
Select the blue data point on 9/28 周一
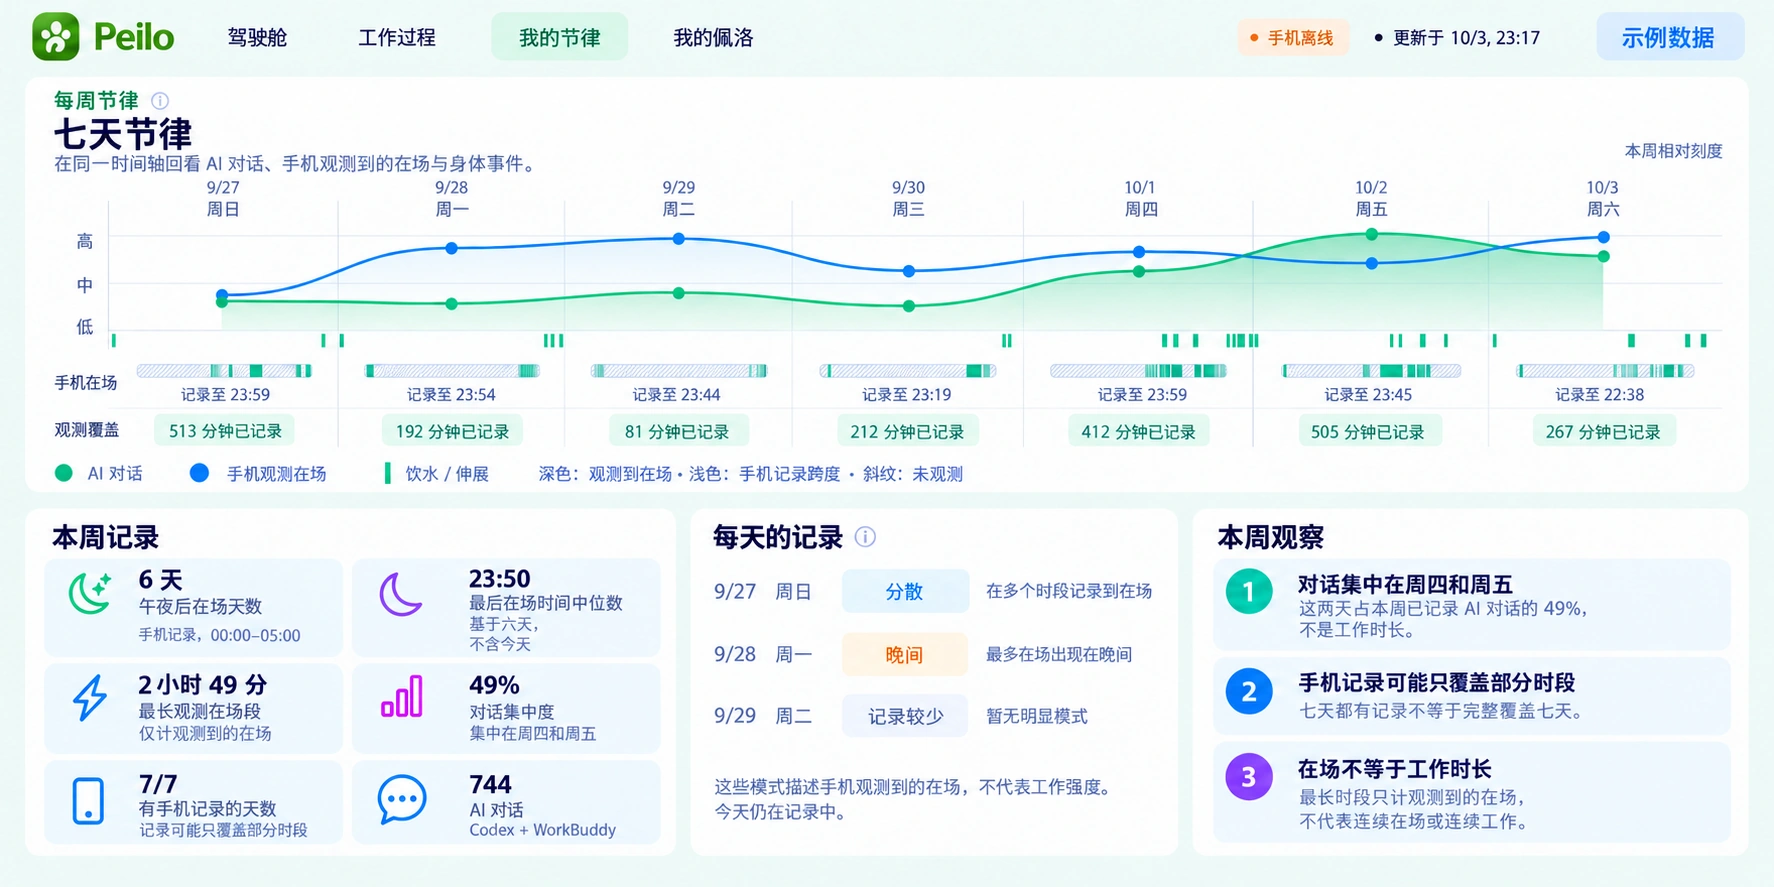451,248
